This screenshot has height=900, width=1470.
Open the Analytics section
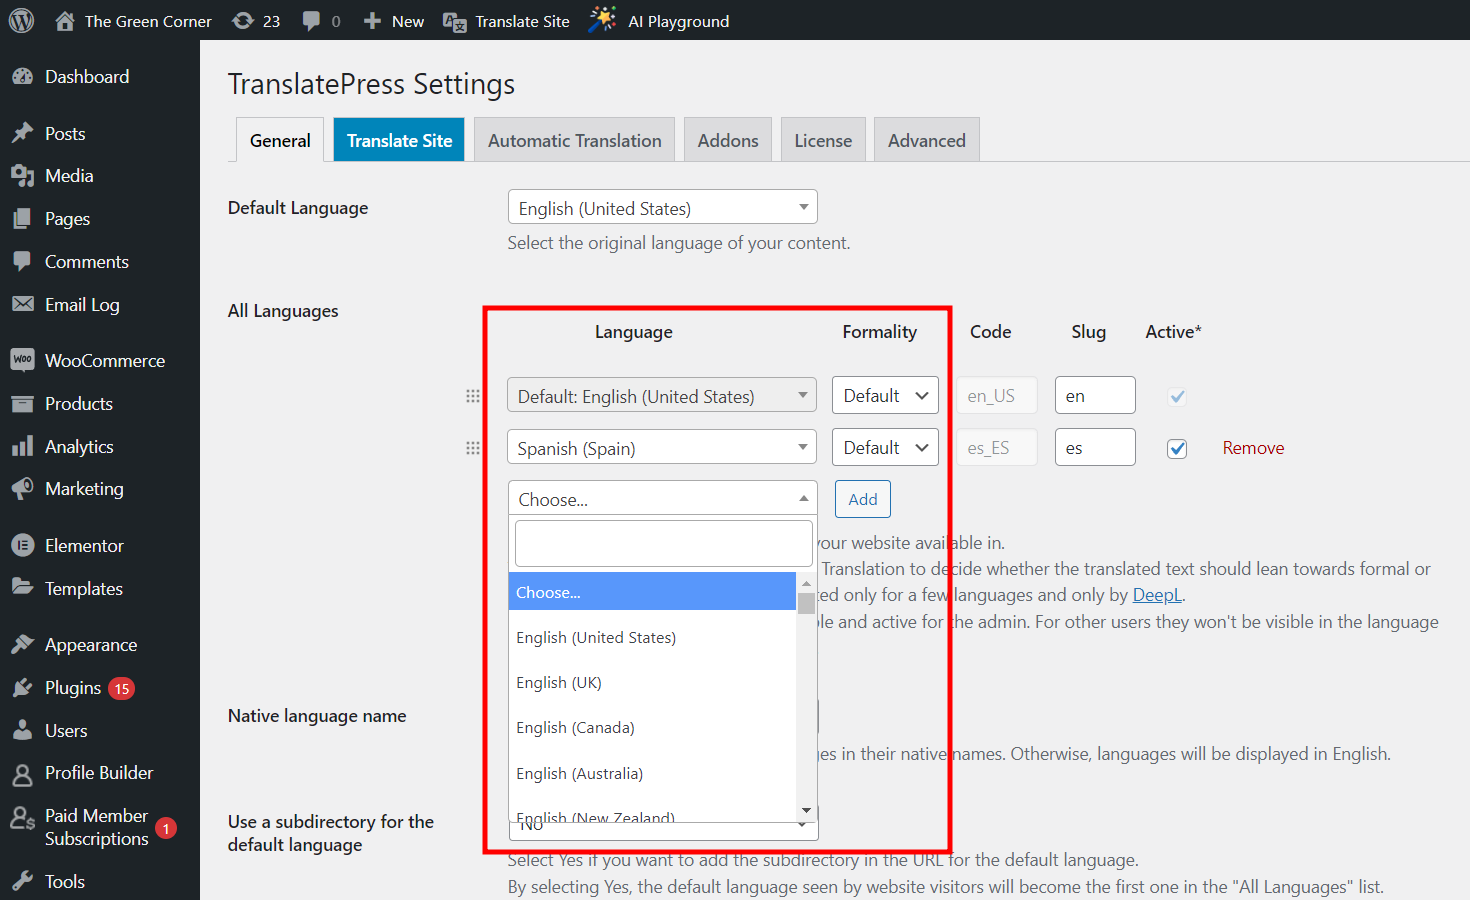[79, 446]
